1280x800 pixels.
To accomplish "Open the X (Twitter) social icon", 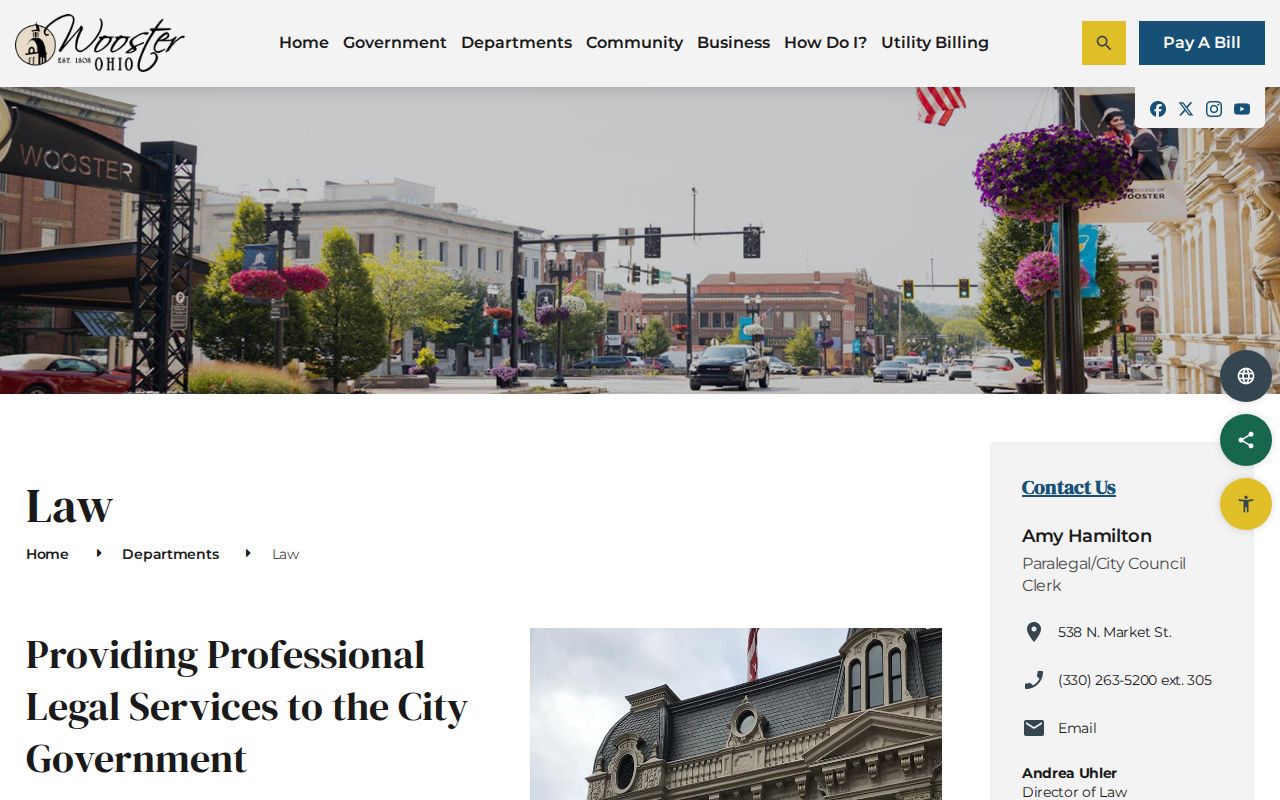I will click(1186, 109).
